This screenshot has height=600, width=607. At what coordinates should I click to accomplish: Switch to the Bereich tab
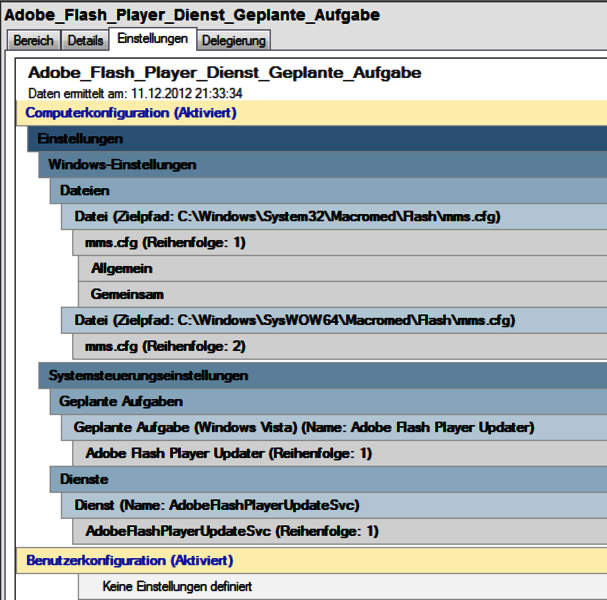(33, 40)
